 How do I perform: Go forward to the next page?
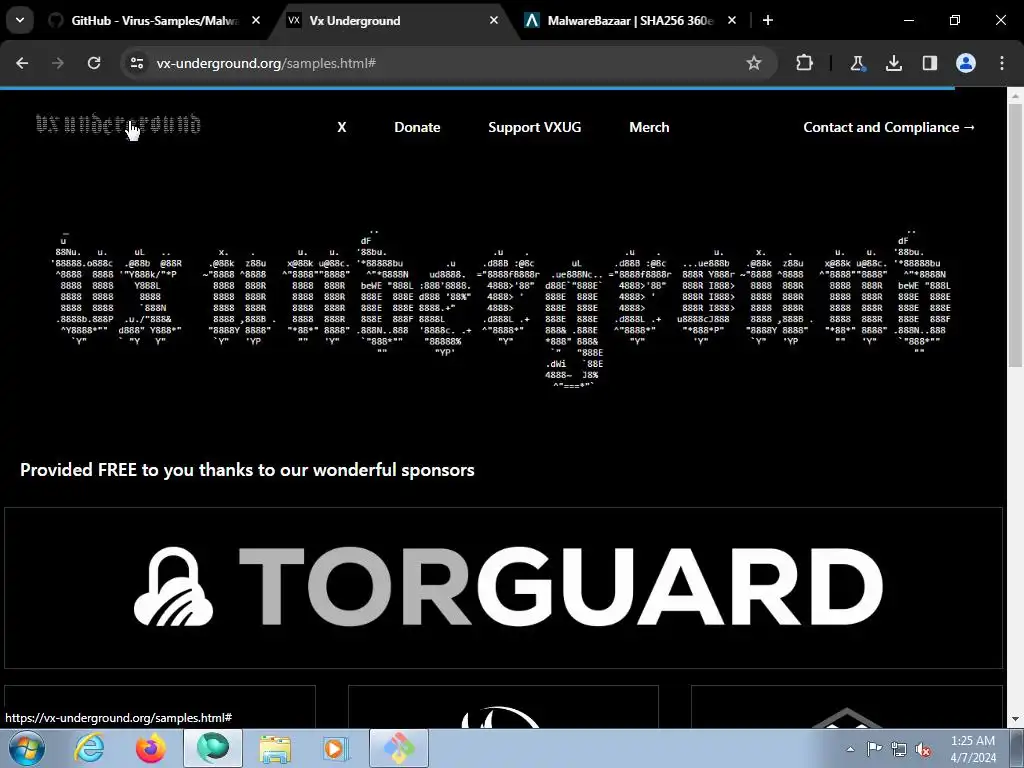(58, 63)
